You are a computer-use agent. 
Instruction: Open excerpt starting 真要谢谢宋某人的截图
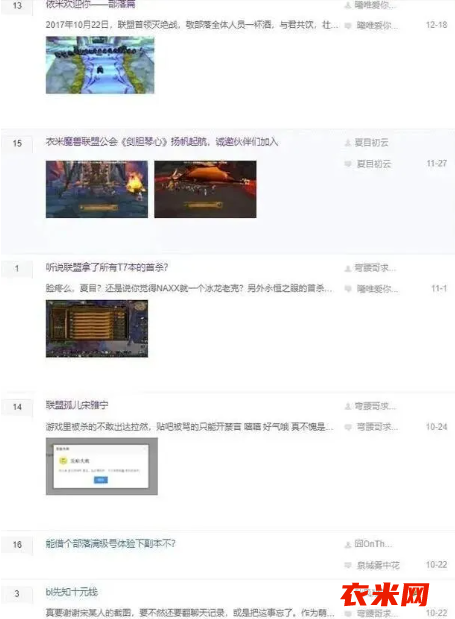(189, 612)
